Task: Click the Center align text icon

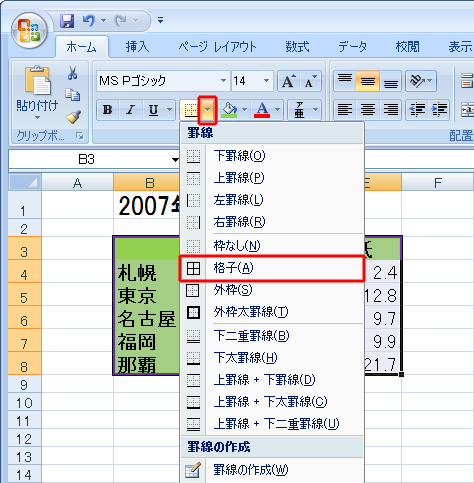Action: tap(368, 109)
